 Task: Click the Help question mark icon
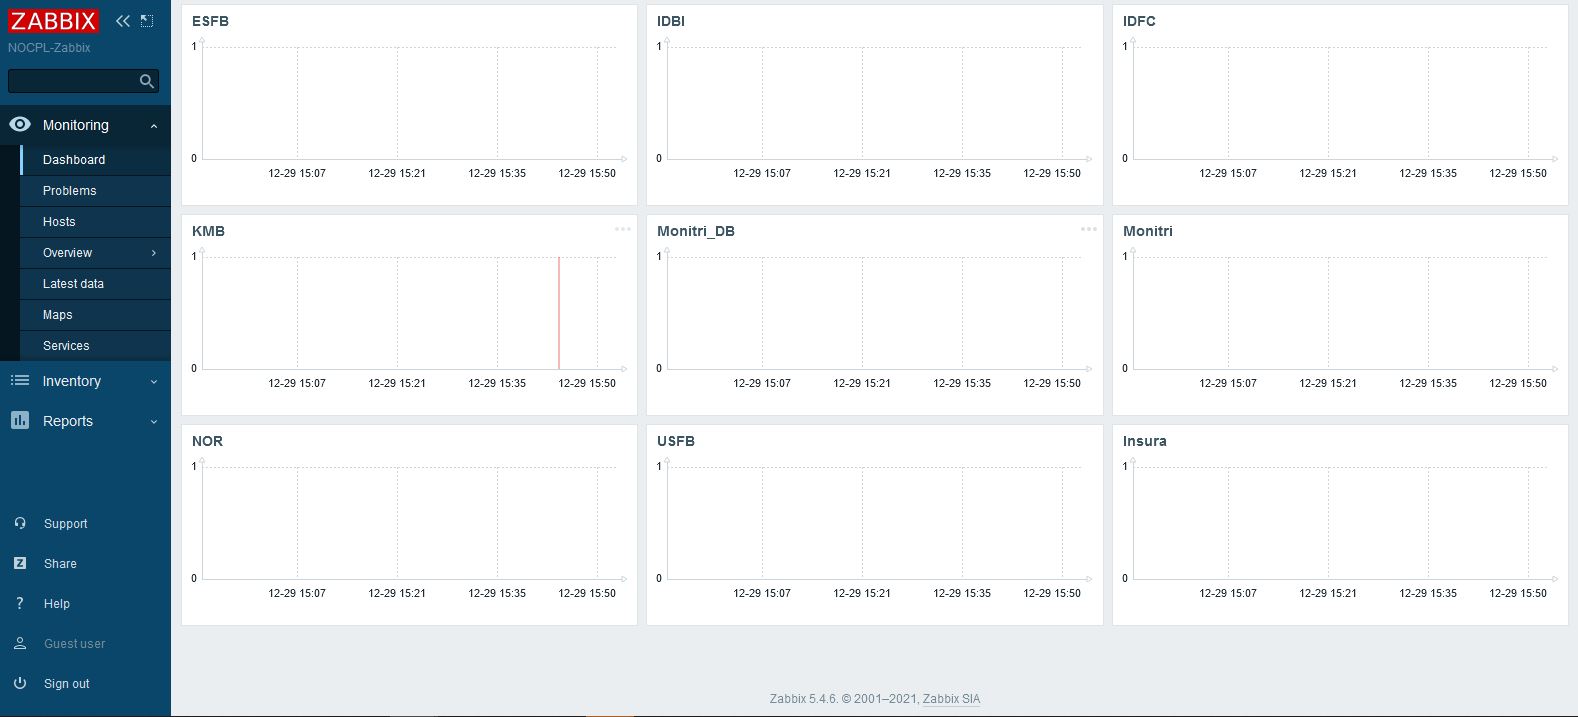pos(20,603)
